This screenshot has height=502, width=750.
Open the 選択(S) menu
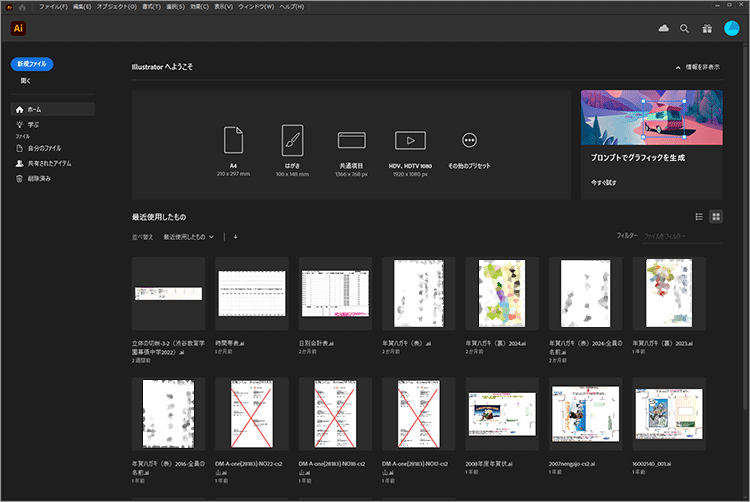[175, 7]
